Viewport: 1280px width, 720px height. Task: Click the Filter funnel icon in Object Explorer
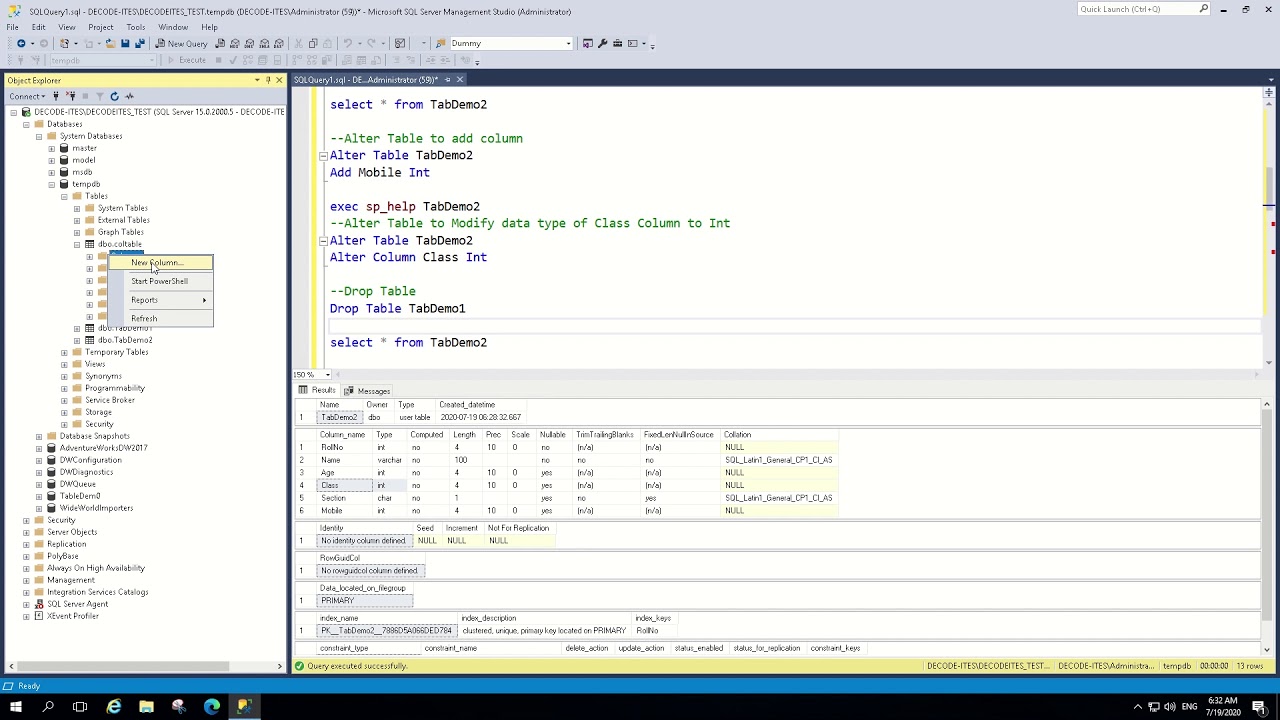coord(99,96)
